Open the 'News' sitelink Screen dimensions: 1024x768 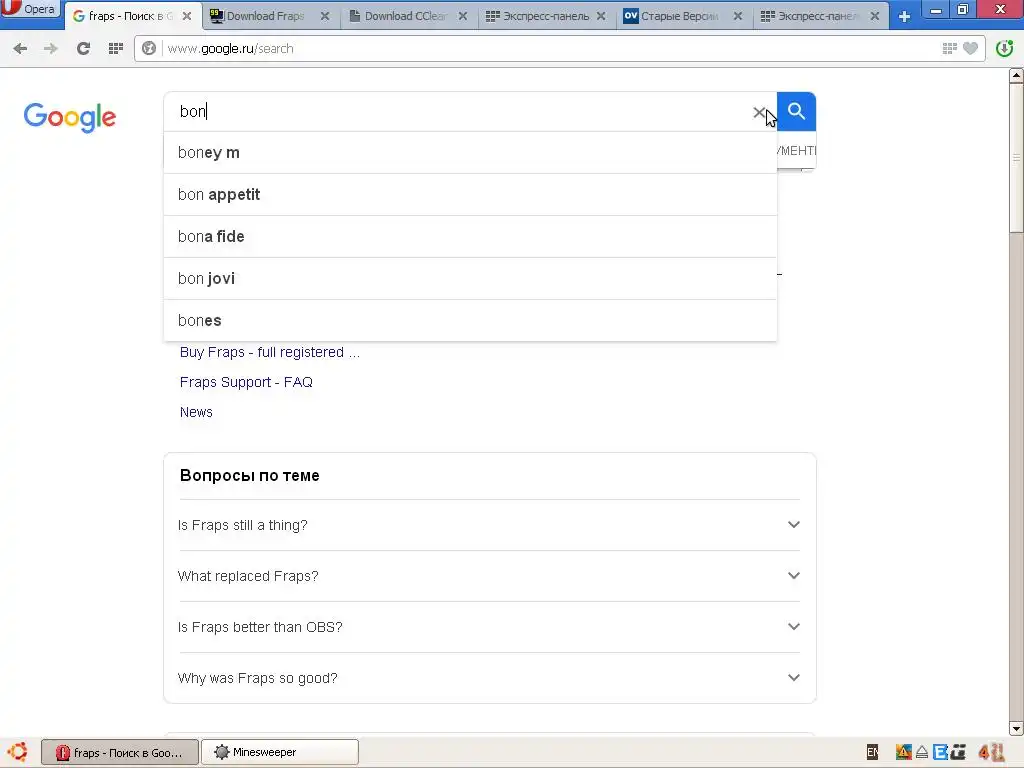(x=196, y=412)
